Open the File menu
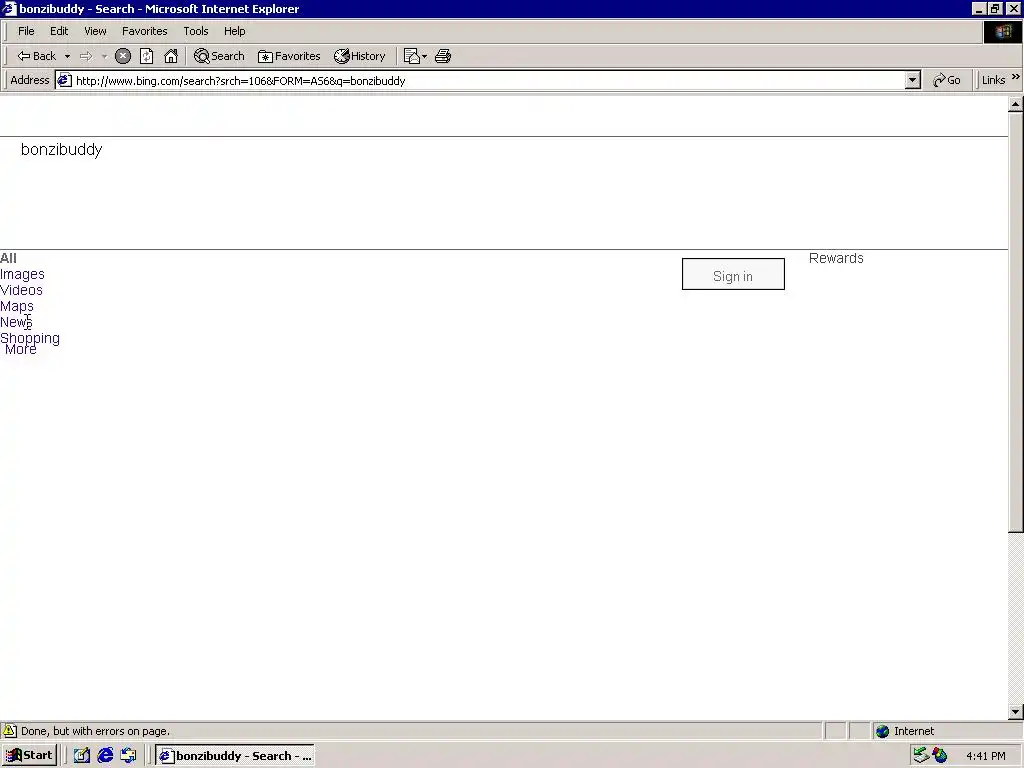Screen dimensions: 1024x768 click(26, 31)
